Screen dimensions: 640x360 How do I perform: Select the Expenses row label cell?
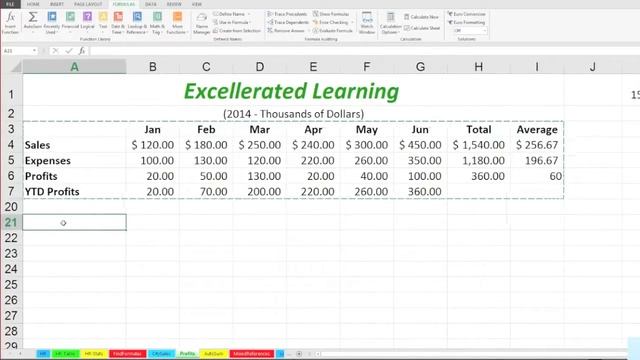point(74,160)
